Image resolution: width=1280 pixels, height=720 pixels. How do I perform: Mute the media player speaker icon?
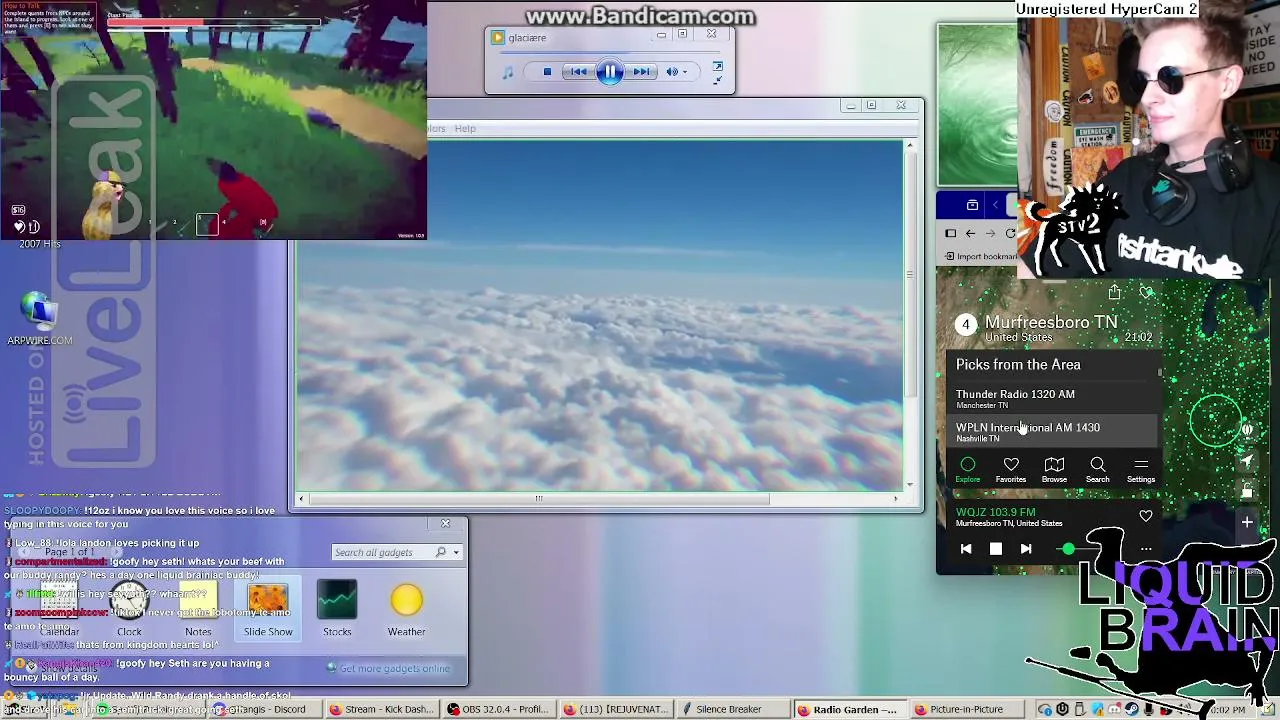coord(672,71)
